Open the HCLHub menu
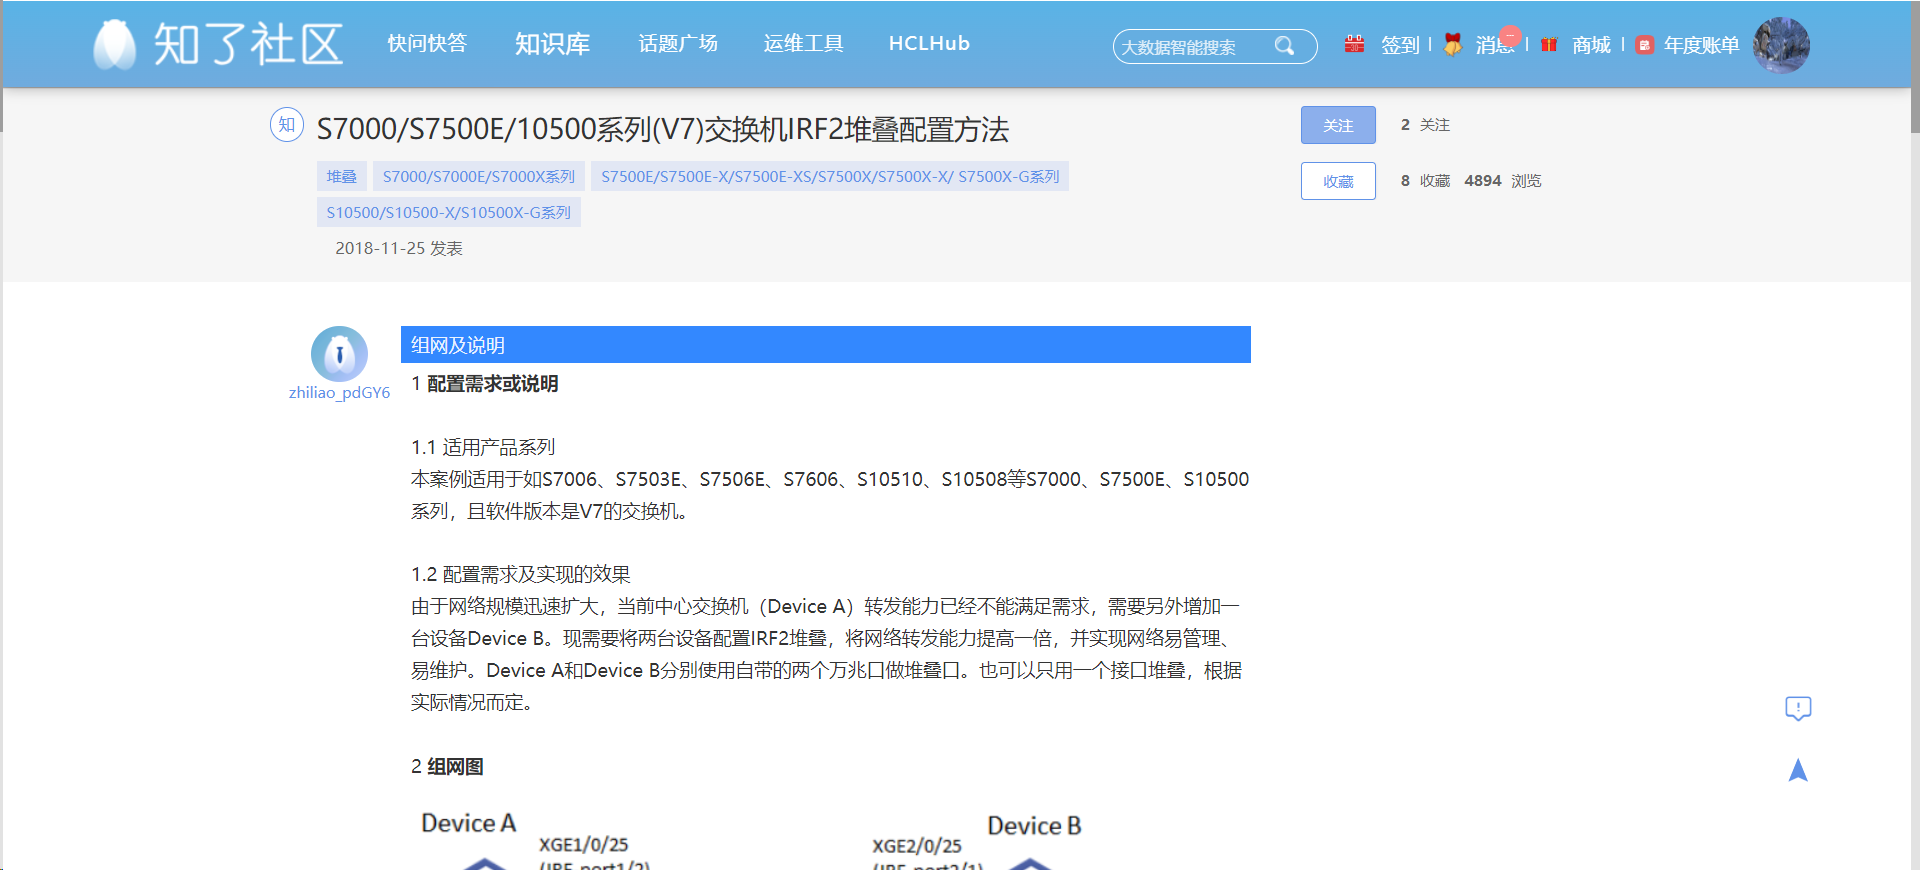 point(929,44)
